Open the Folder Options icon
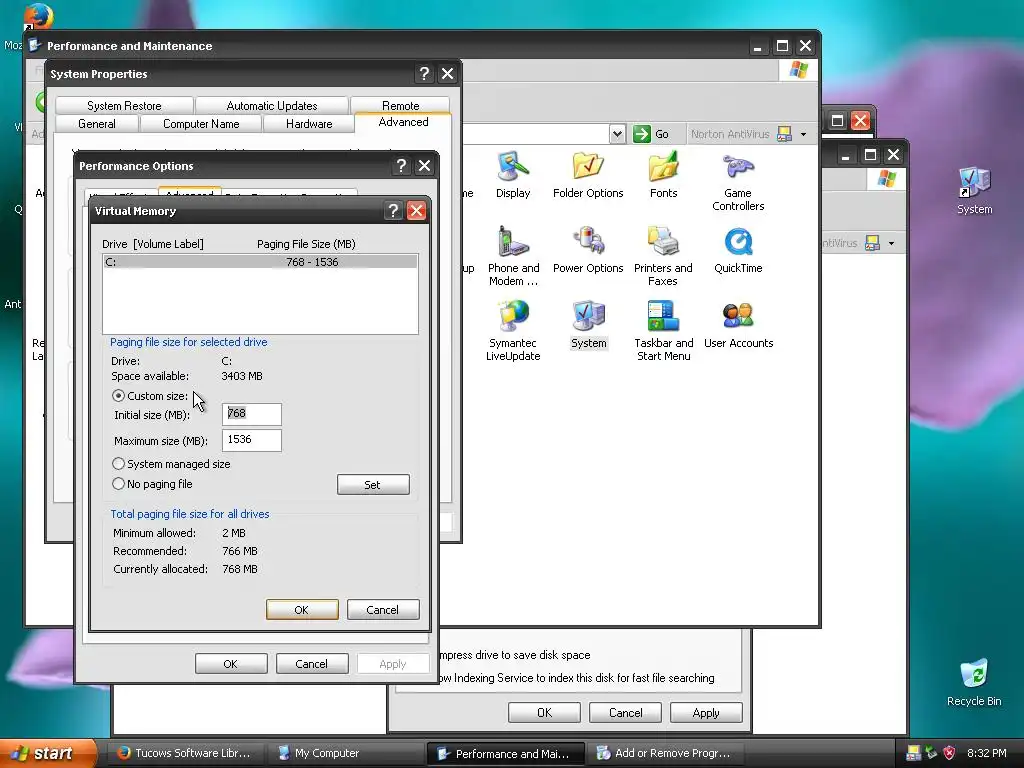Viewport: 1024px width, 768px height. 588,174
